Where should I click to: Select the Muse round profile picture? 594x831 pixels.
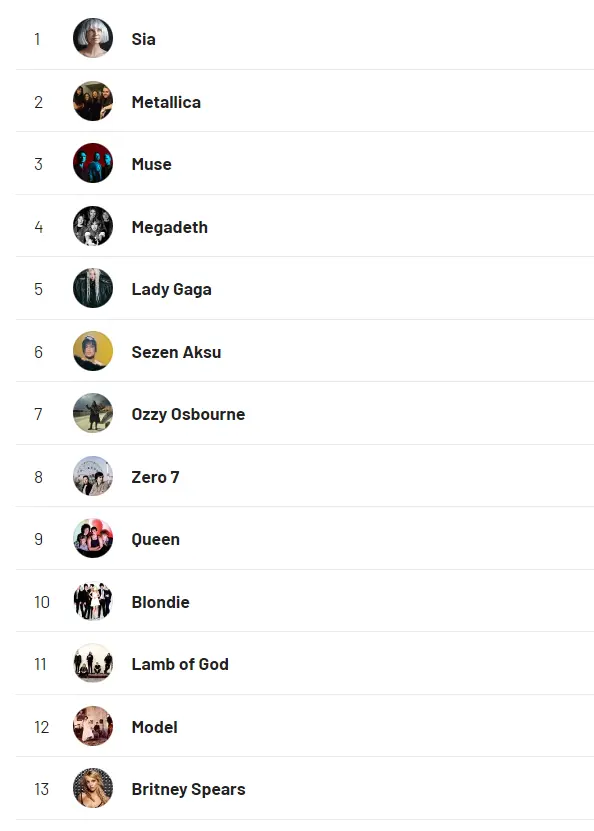pos(93,163)
